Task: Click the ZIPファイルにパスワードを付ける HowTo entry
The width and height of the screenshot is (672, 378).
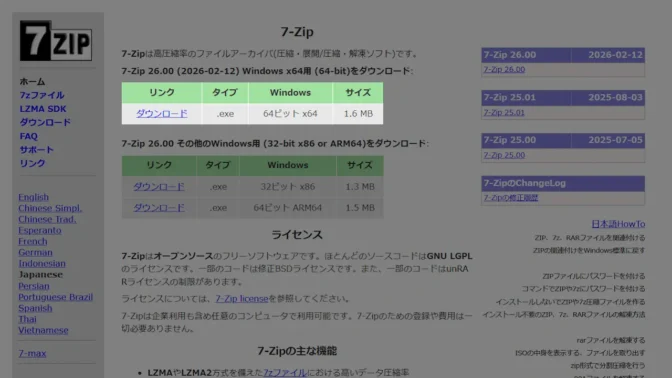Action: point(594,276)
